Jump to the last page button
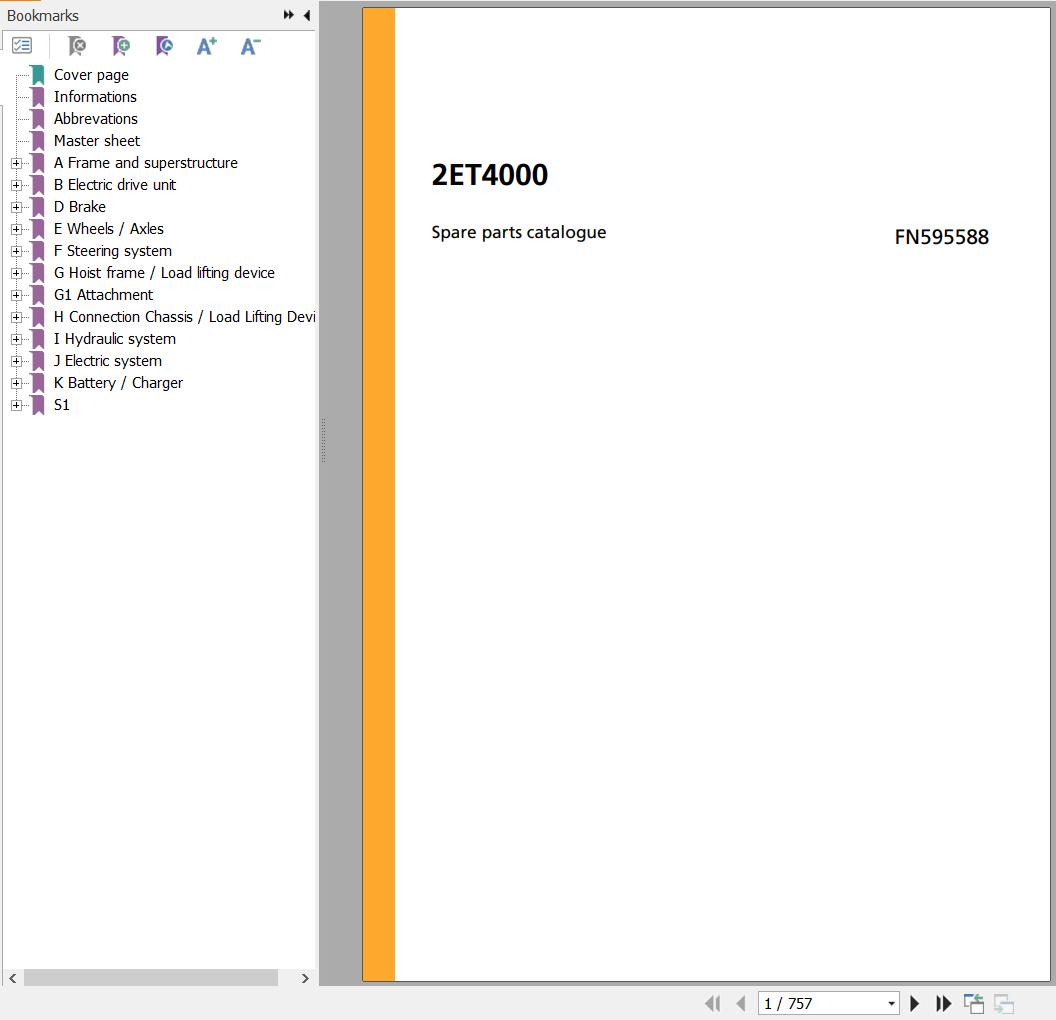Viewport: 1056px width, 1020px height. coord(944,1003)
